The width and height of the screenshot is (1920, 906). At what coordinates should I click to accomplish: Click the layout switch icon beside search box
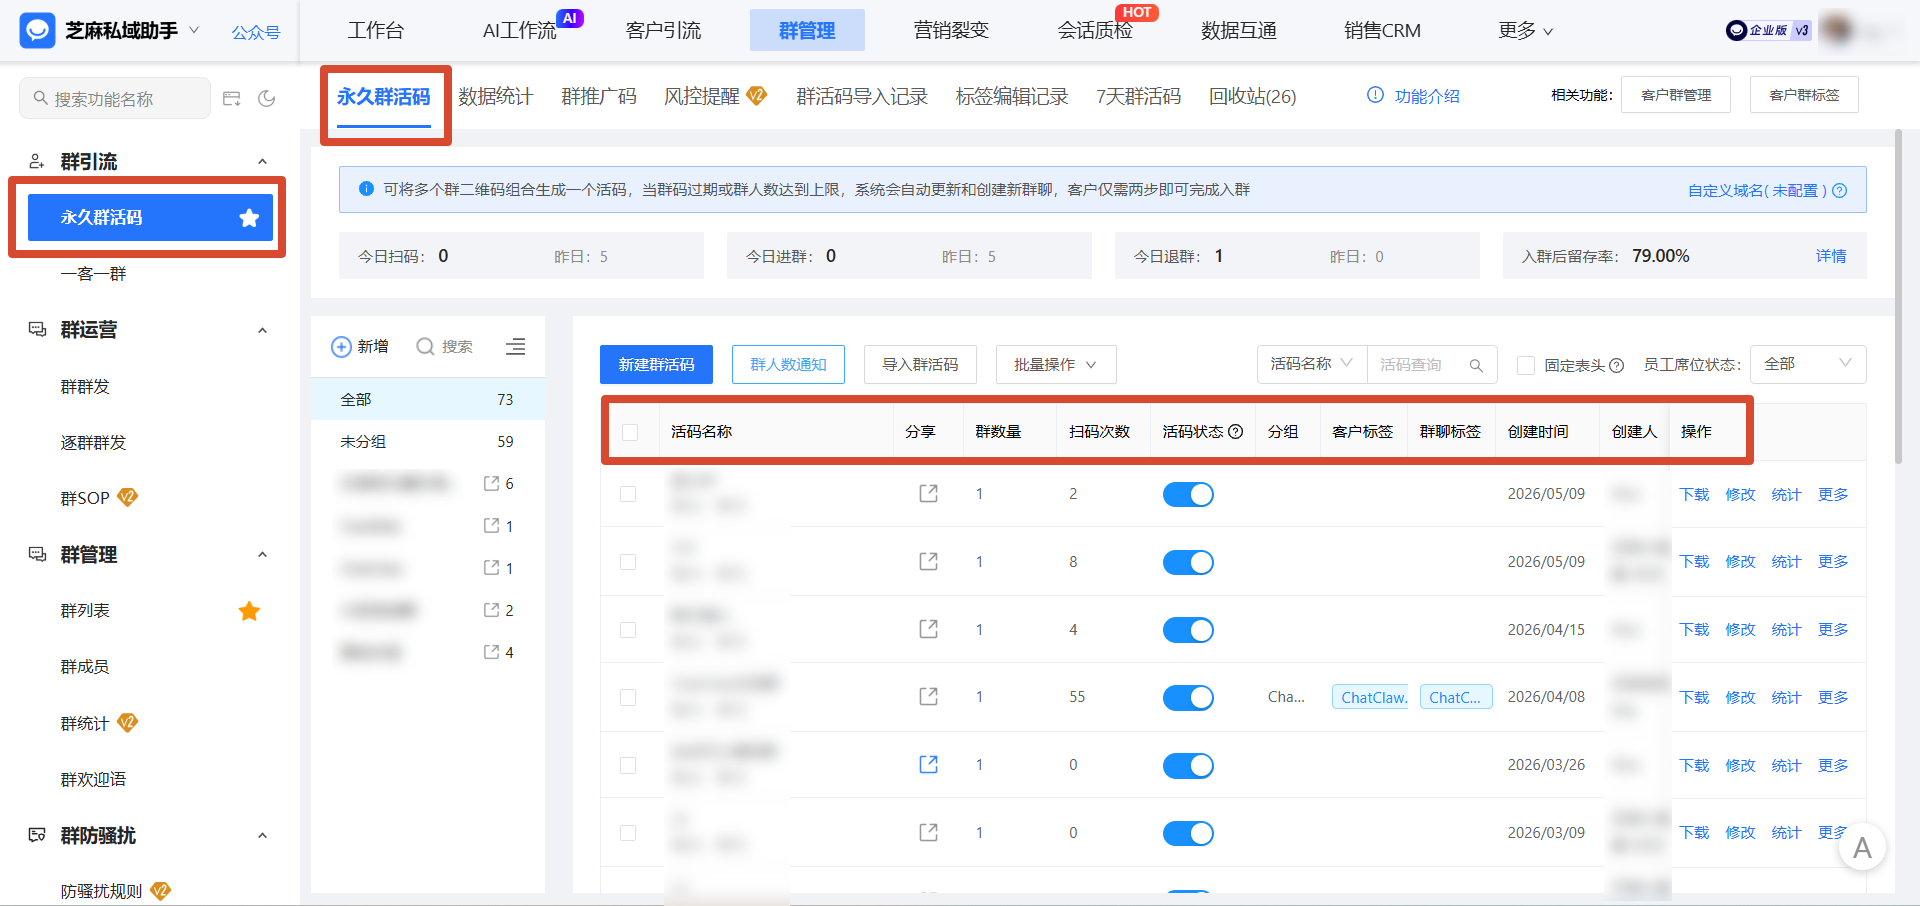[x=232, y=98]
